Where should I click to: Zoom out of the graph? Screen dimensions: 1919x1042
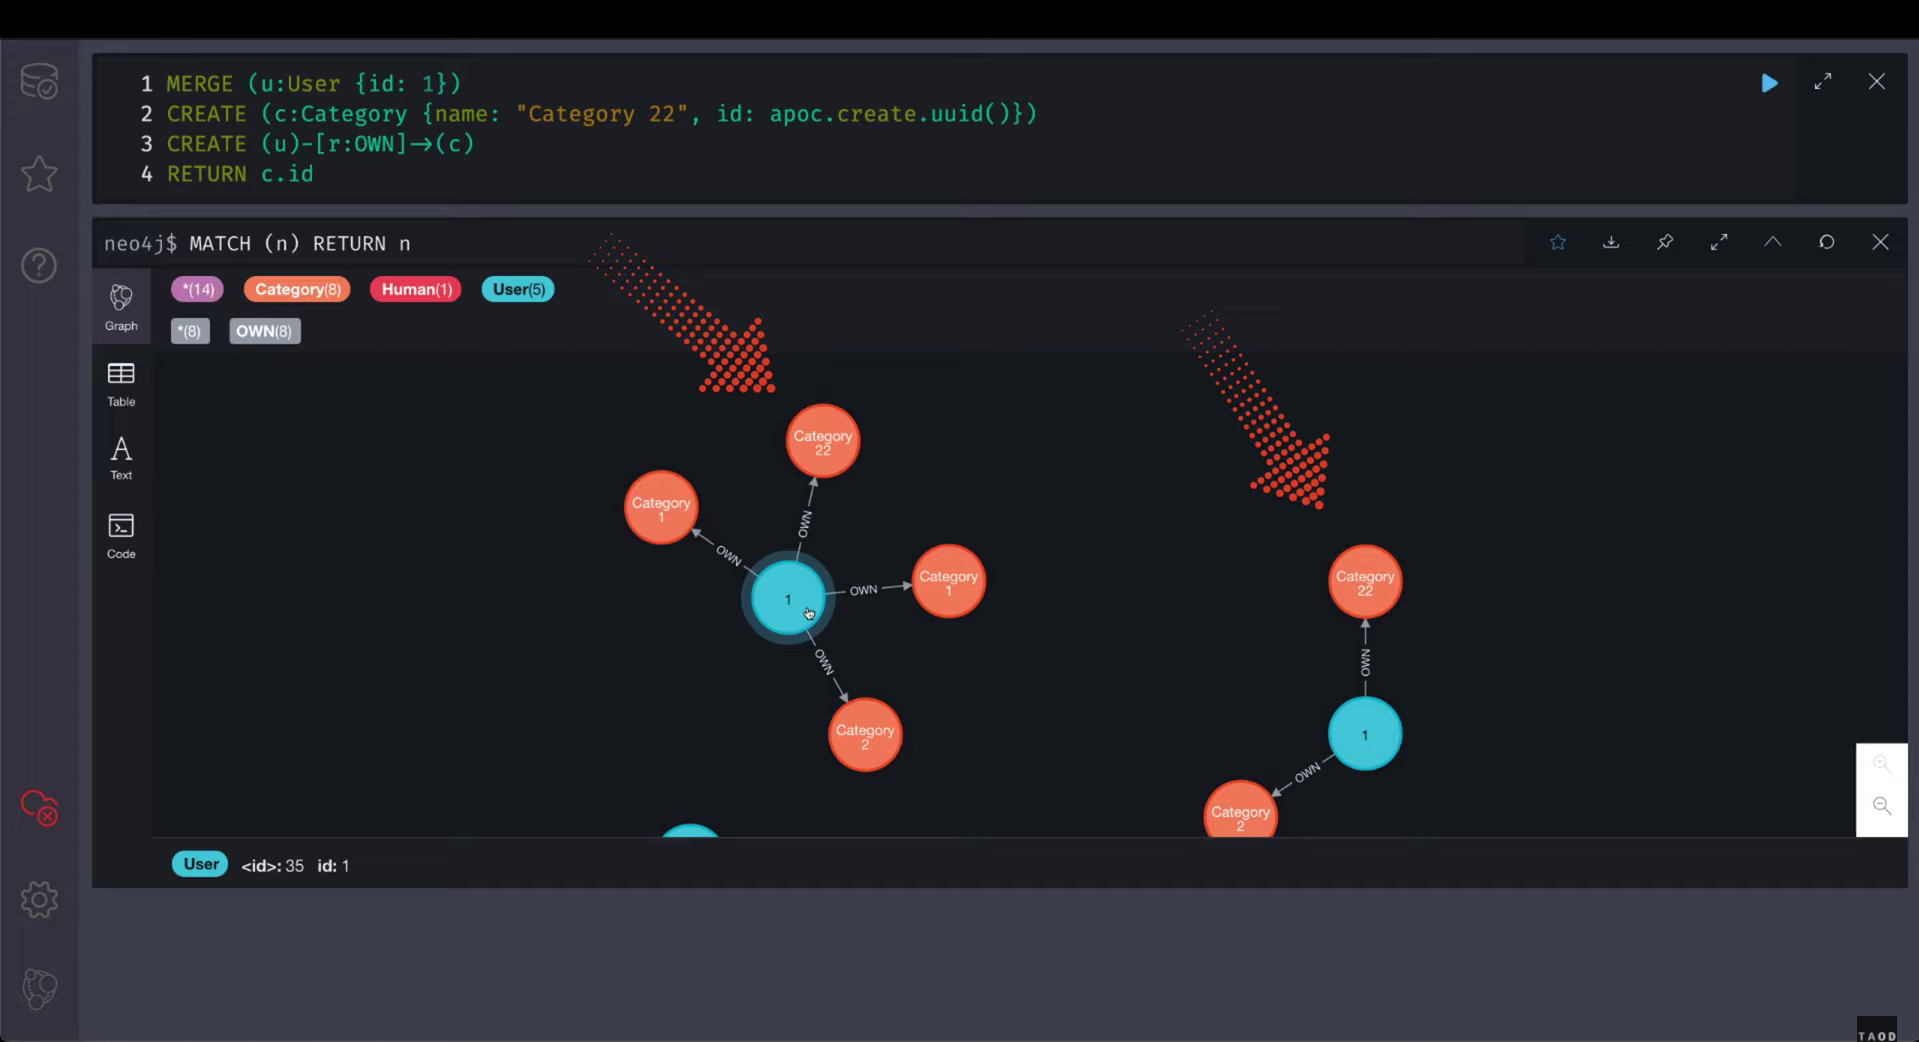pos(1882,806)
